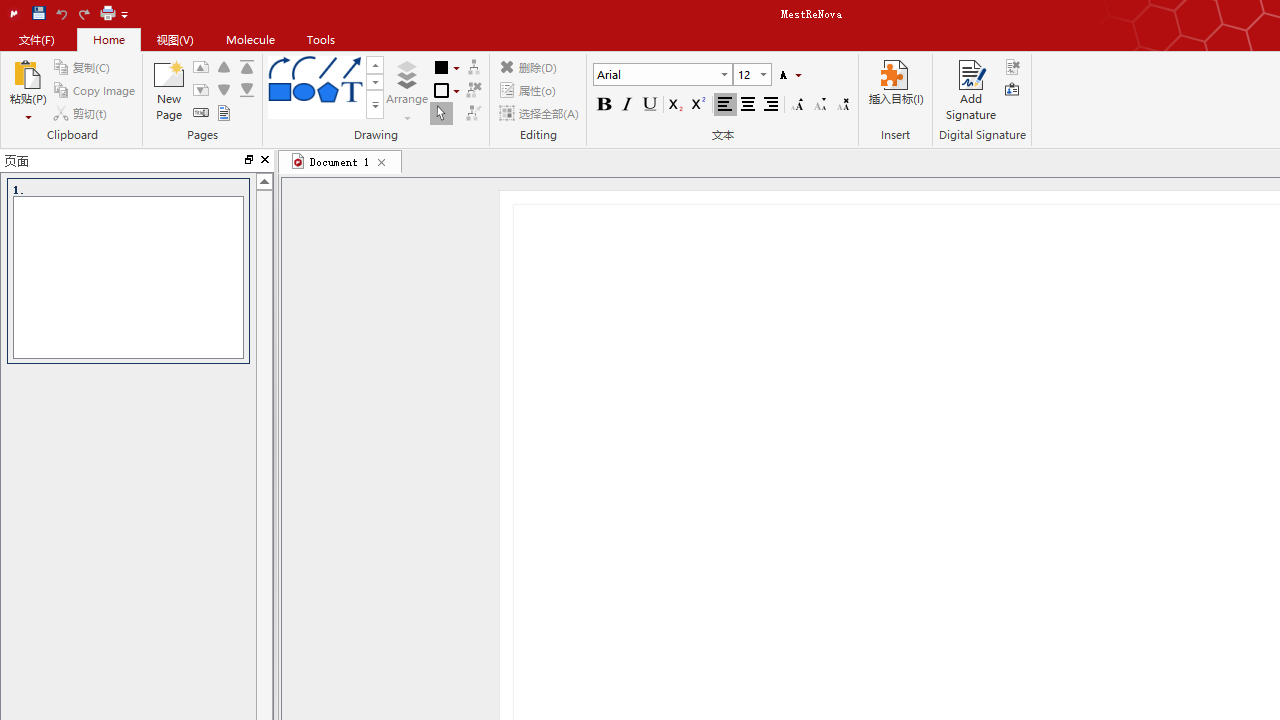Image resolution: width=1280 pixels, height=720 pixels.
Task: Click the New Page icon
Action: [x=169, y=77]
